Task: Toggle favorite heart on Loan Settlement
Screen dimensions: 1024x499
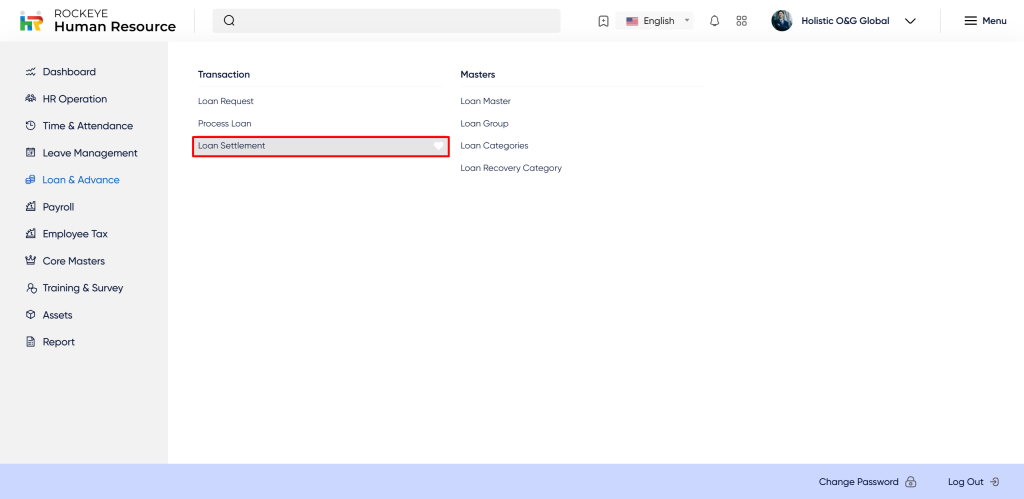Action: 438,146
